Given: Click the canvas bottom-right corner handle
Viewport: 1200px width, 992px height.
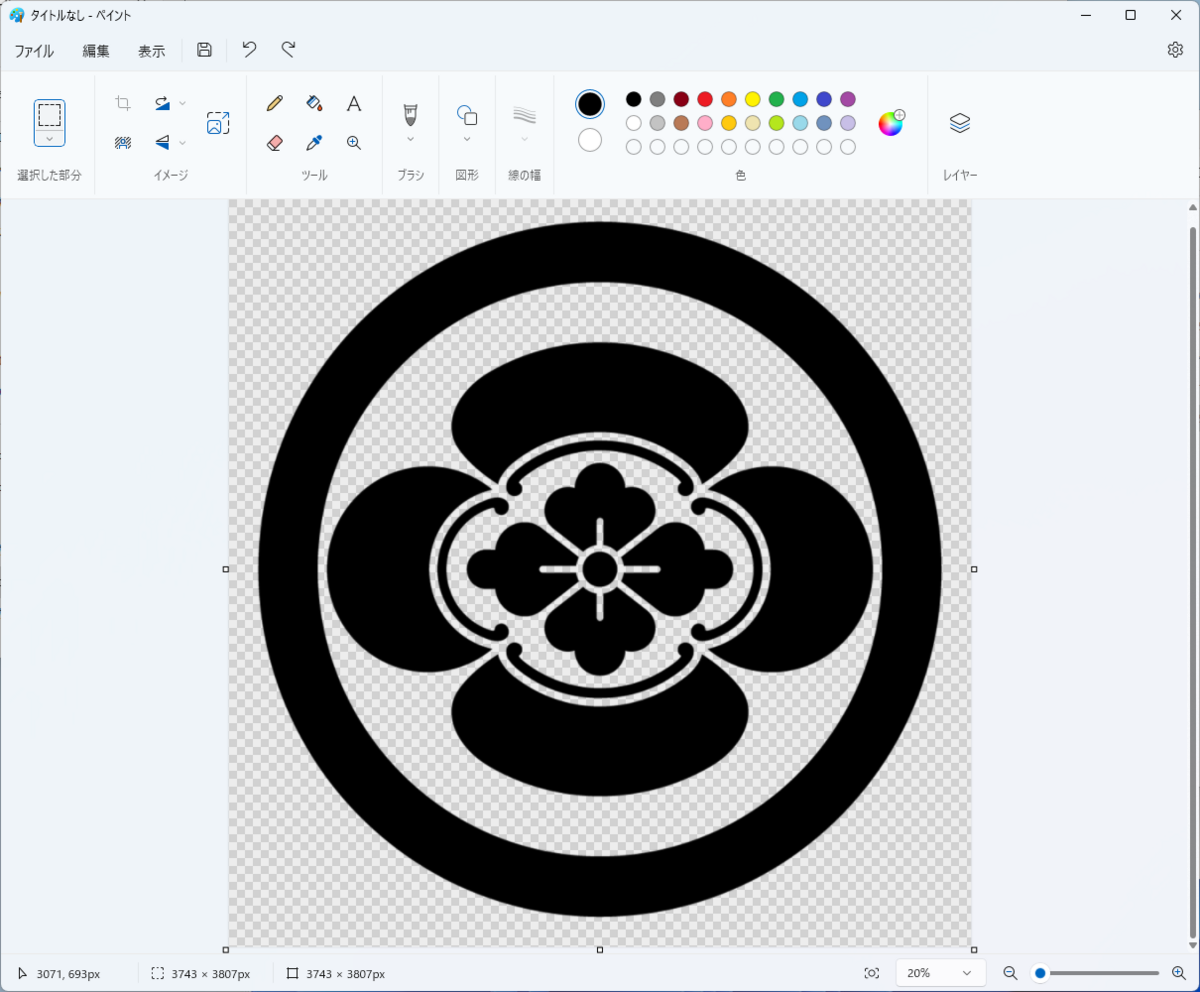Looking at the screenshot, I should pyautogui.click(x=974, y=950).
